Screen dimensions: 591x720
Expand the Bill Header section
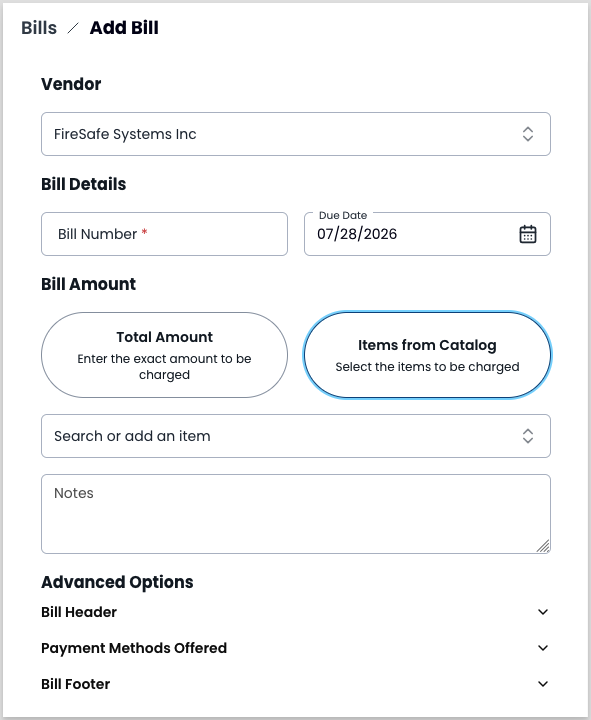coord(296,612)
